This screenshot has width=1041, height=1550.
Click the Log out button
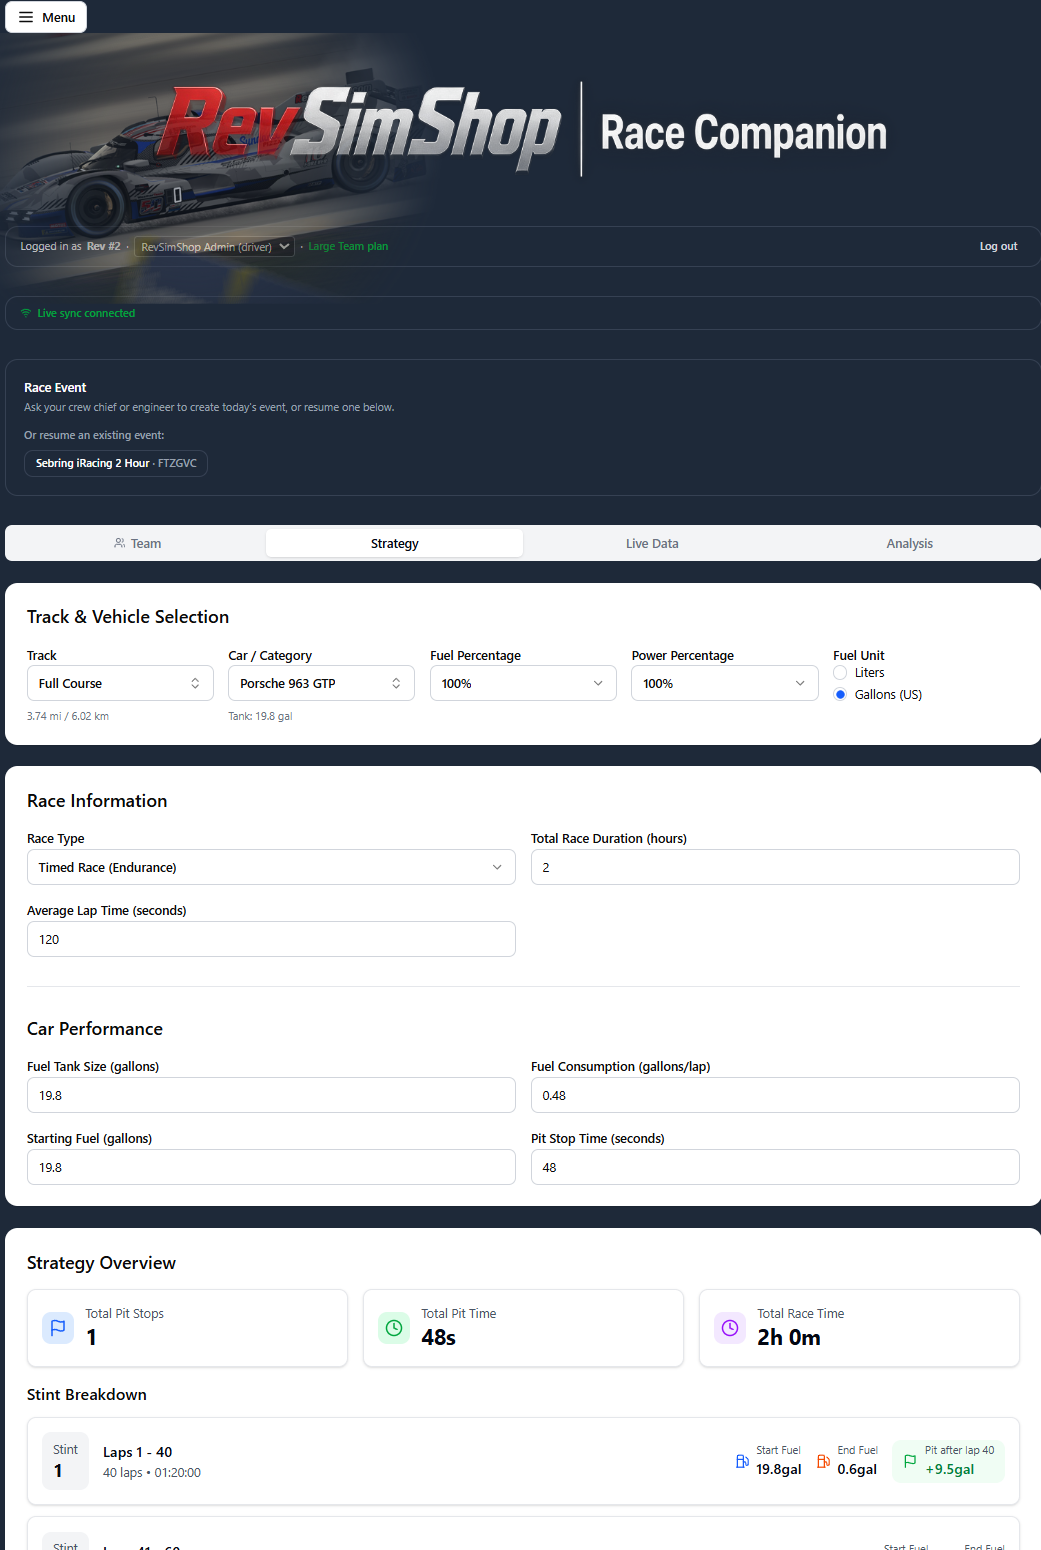click(998, 246)
